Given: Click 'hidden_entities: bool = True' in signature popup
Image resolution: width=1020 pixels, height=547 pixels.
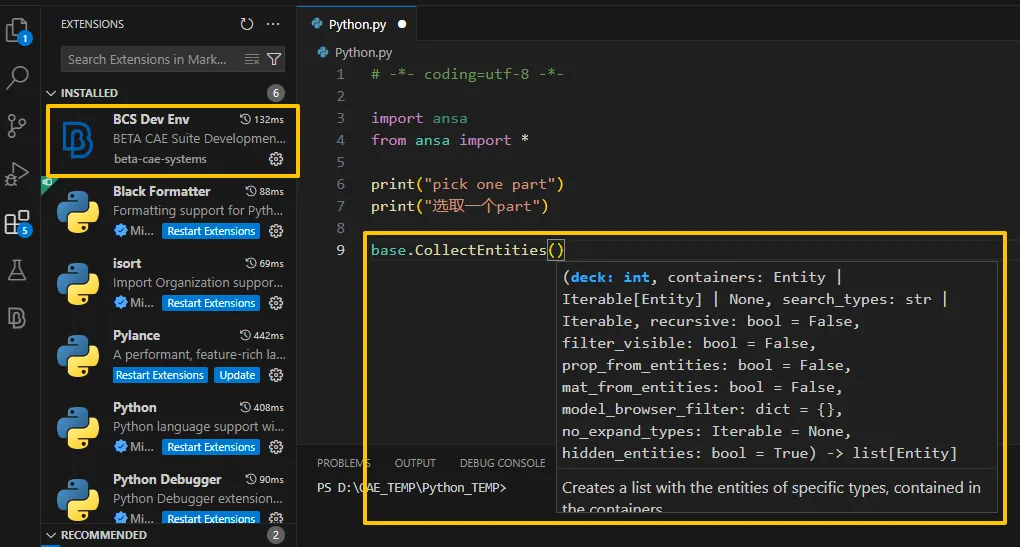Looking at the screenshot, I should click(x=684, y=453).
